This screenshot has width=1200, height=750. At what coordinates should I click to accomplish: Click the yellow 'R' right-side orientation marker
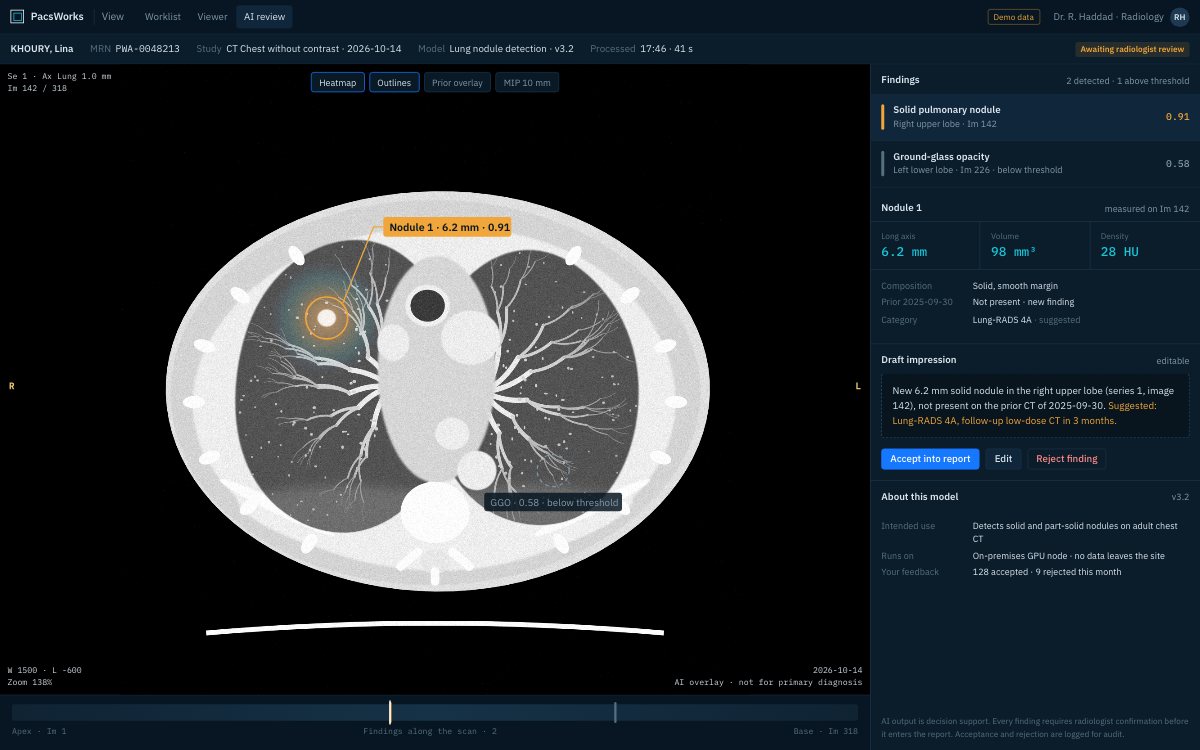11,386
